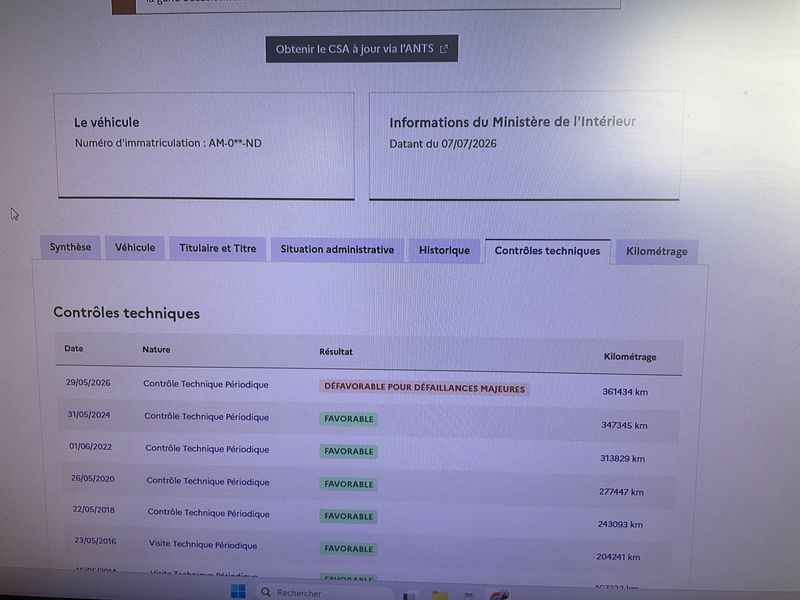Click the Obtenir le CSA à jour via l'ANTS button
The image size is (800, 600).
point(362,49)
